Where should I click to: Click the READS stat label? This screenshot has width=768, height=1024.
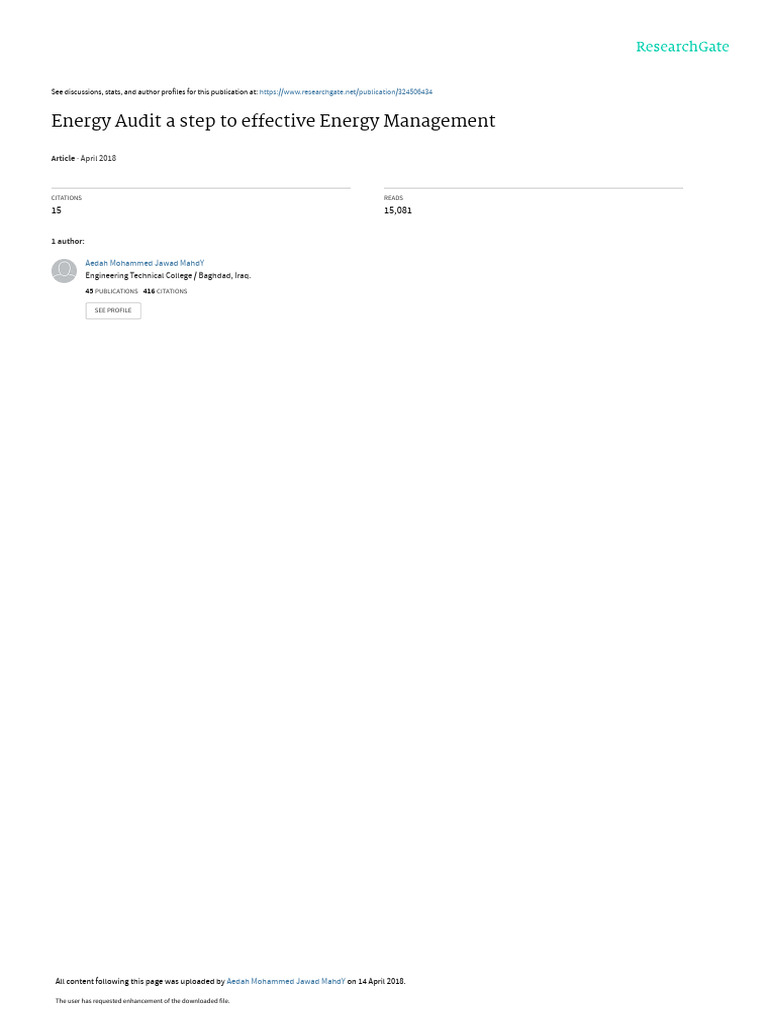pos(393,198)
